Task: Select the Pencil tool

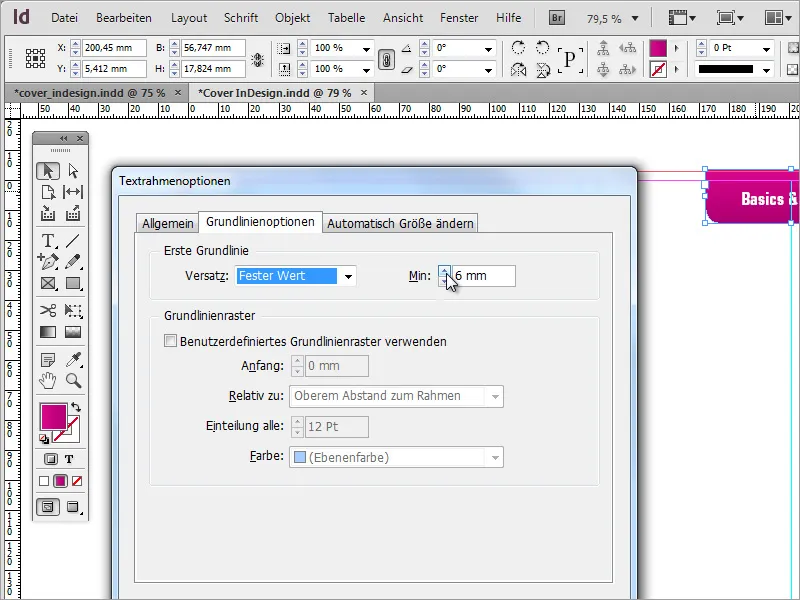Action: pos(73,262)
